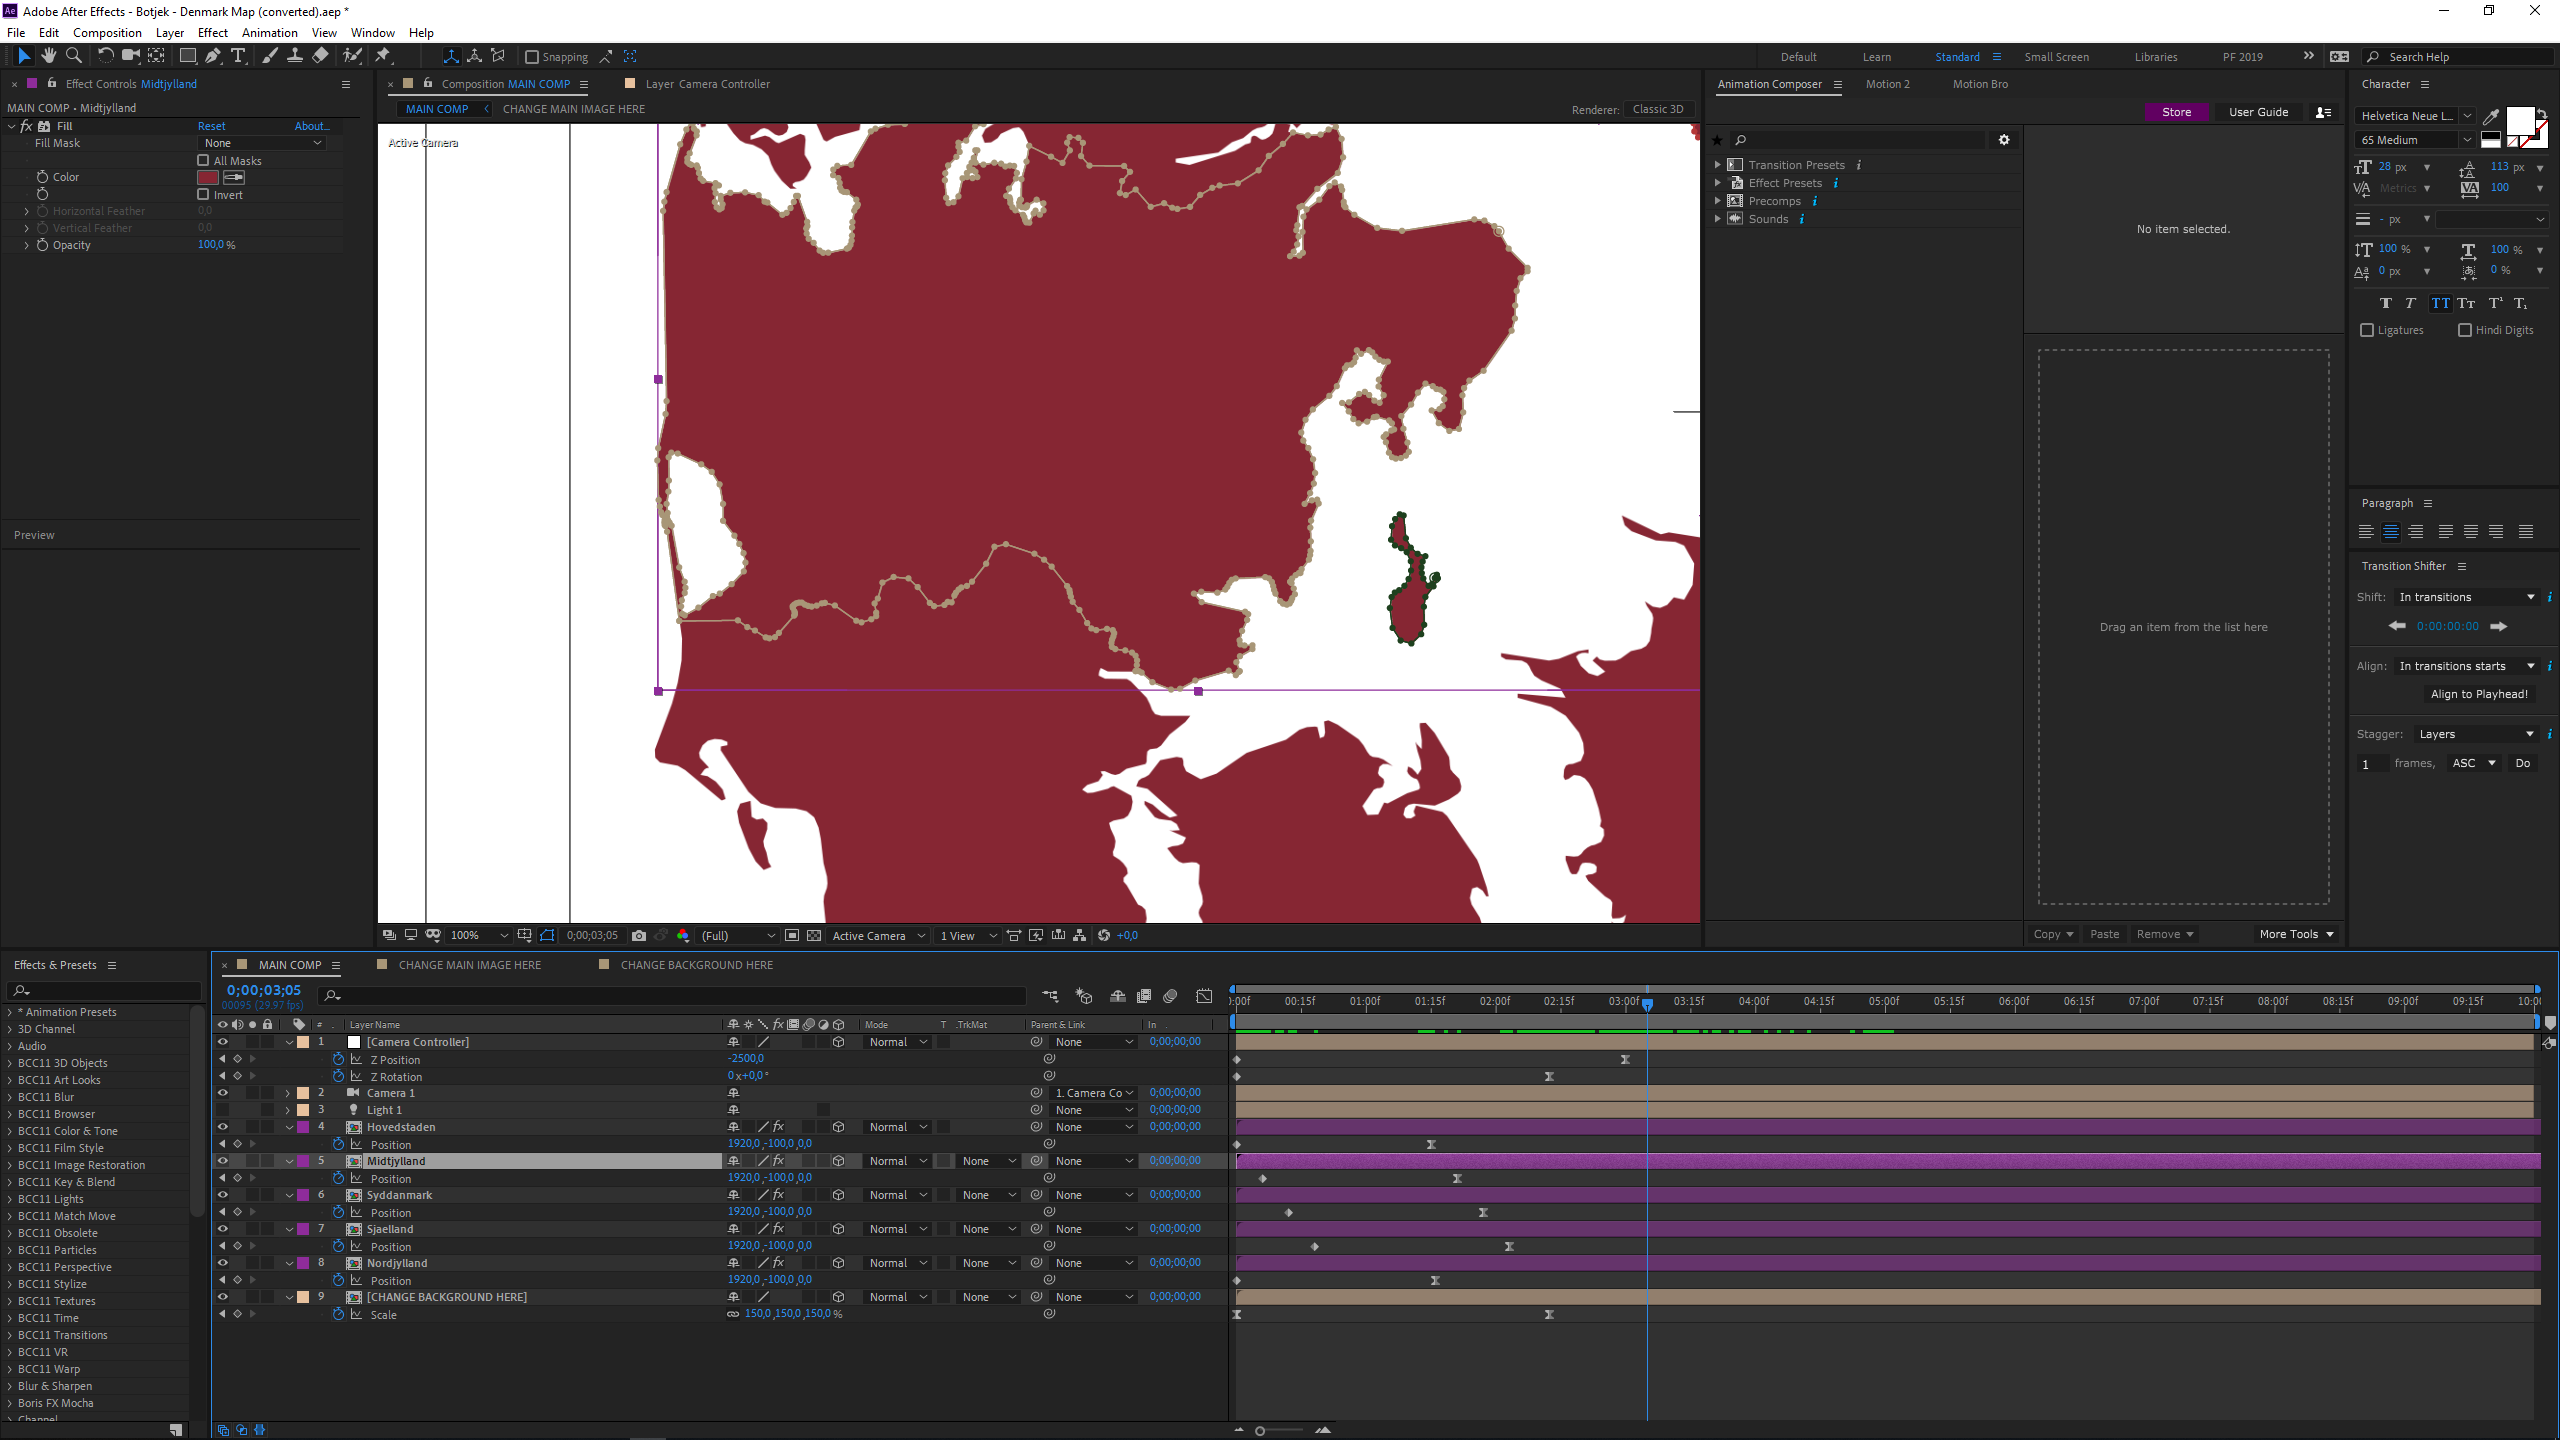The image size is (2560, 1440).
Task: Select the Hand tool in the toolbar
Action: coord(49,56)
